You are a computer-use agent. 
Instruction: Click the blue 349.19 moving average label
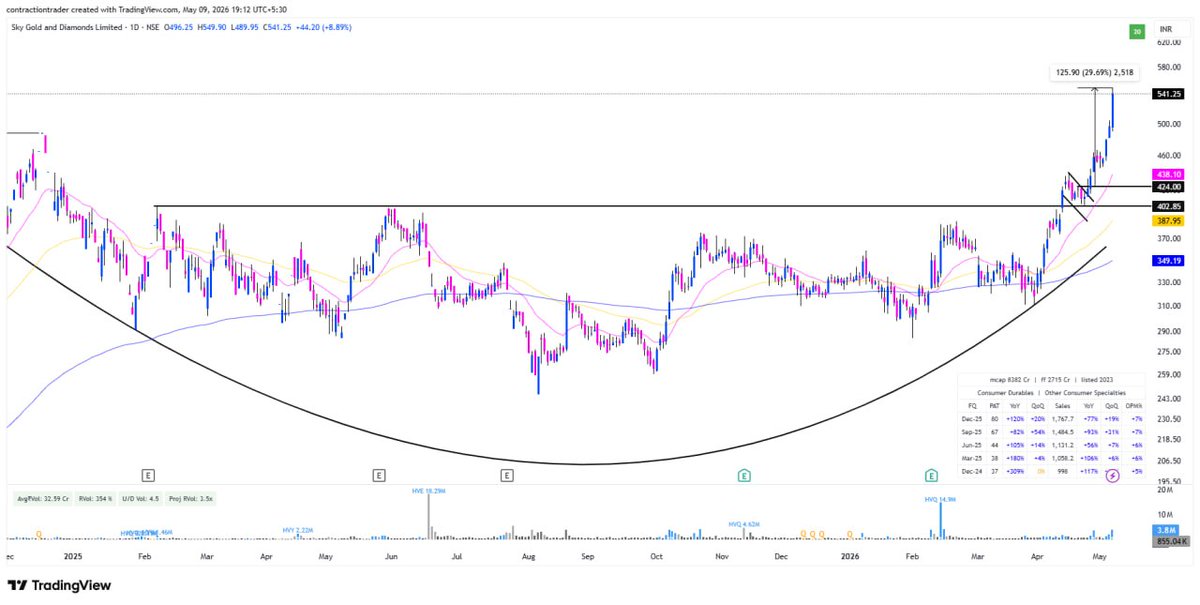coord(1170,260)
